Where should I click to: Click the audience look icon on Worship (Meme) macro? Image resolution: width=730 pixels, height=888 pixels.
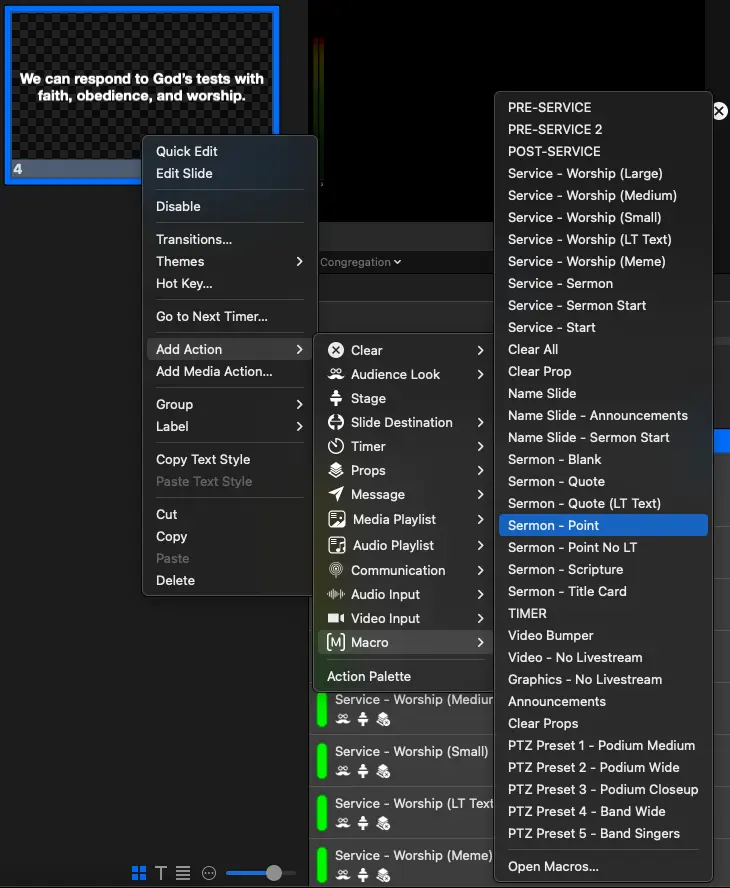click(x=343, y=873)
